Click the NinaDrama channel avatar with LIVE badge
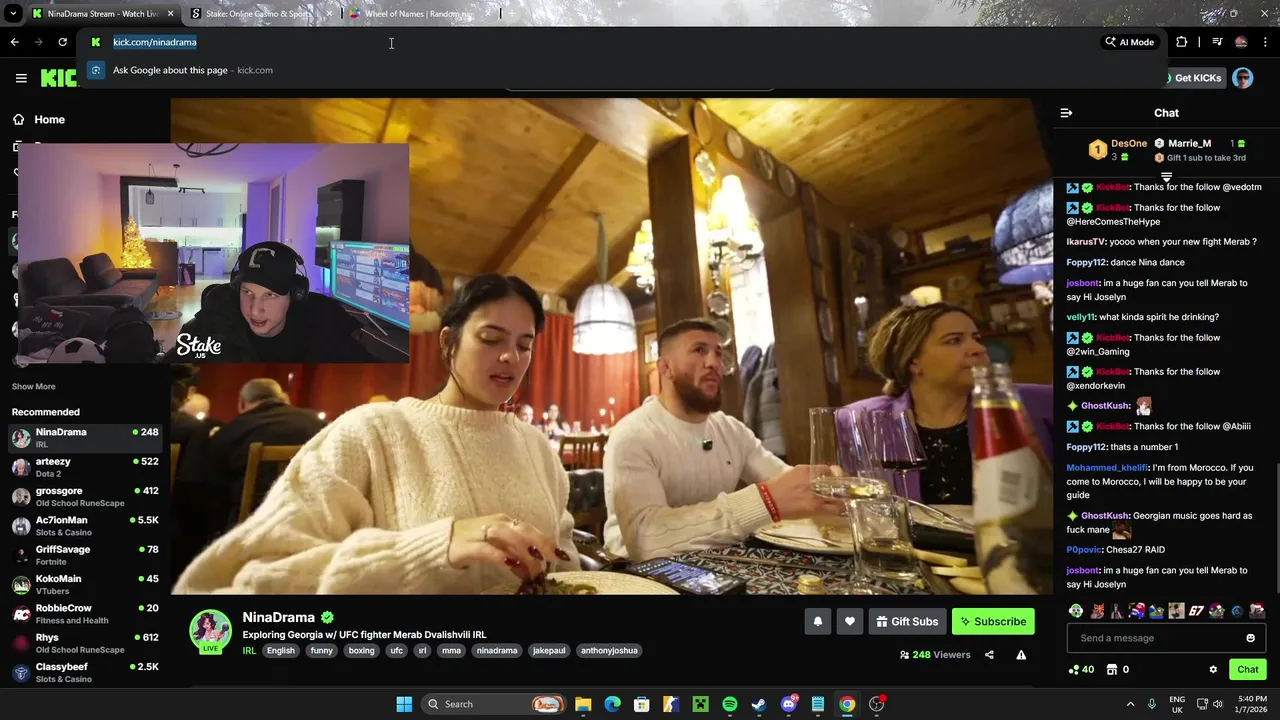This screenshot has width=1280, height=720. [x=211, y=631]
